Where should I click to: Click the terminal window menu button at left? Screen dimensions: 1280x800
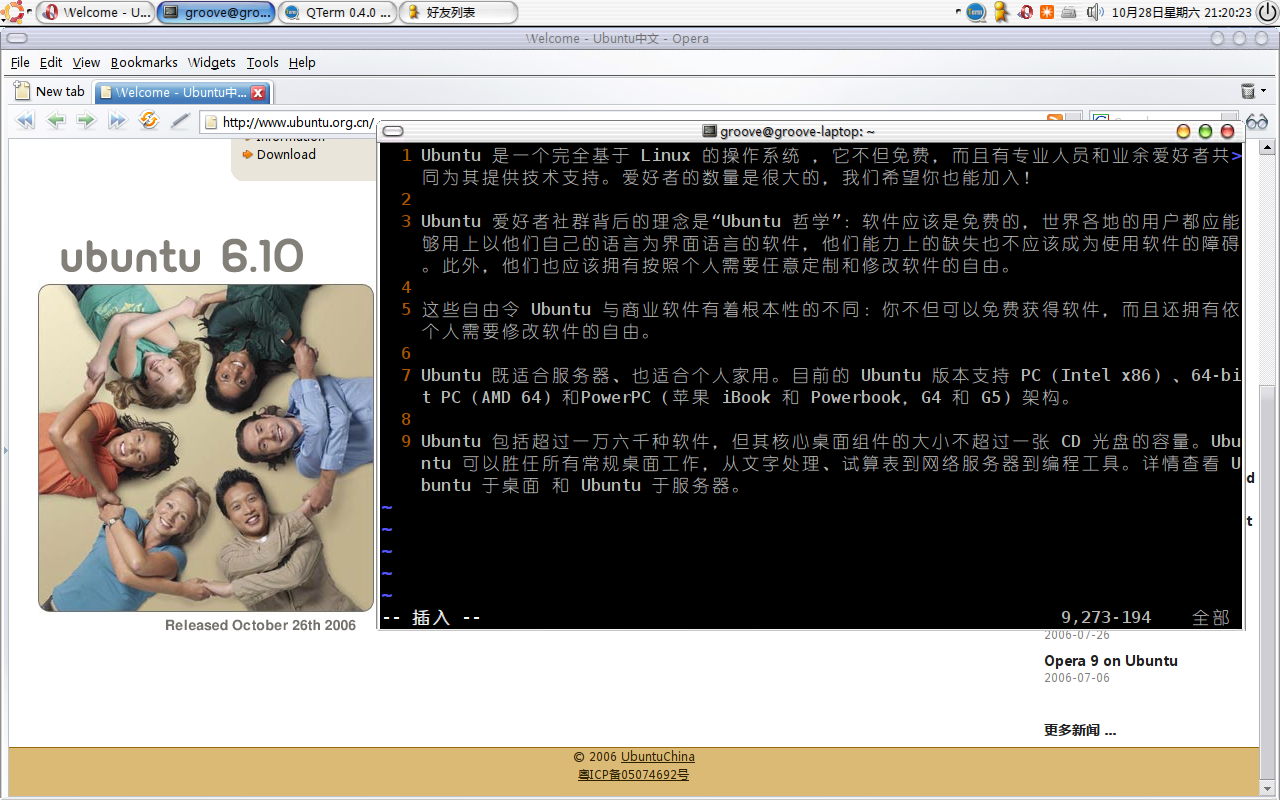pos(394,131)
